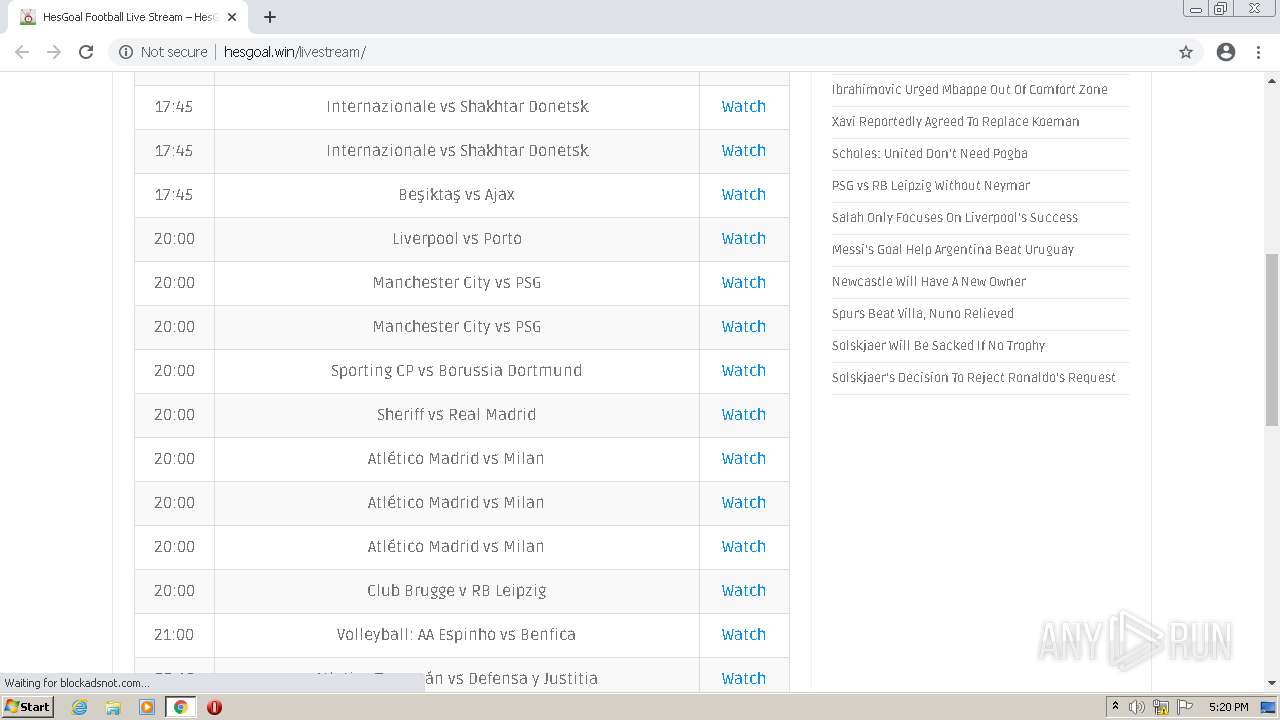Reload the page with the refresh icon
This screenshot has width=1280, height=720.
(x=86, y=52)
